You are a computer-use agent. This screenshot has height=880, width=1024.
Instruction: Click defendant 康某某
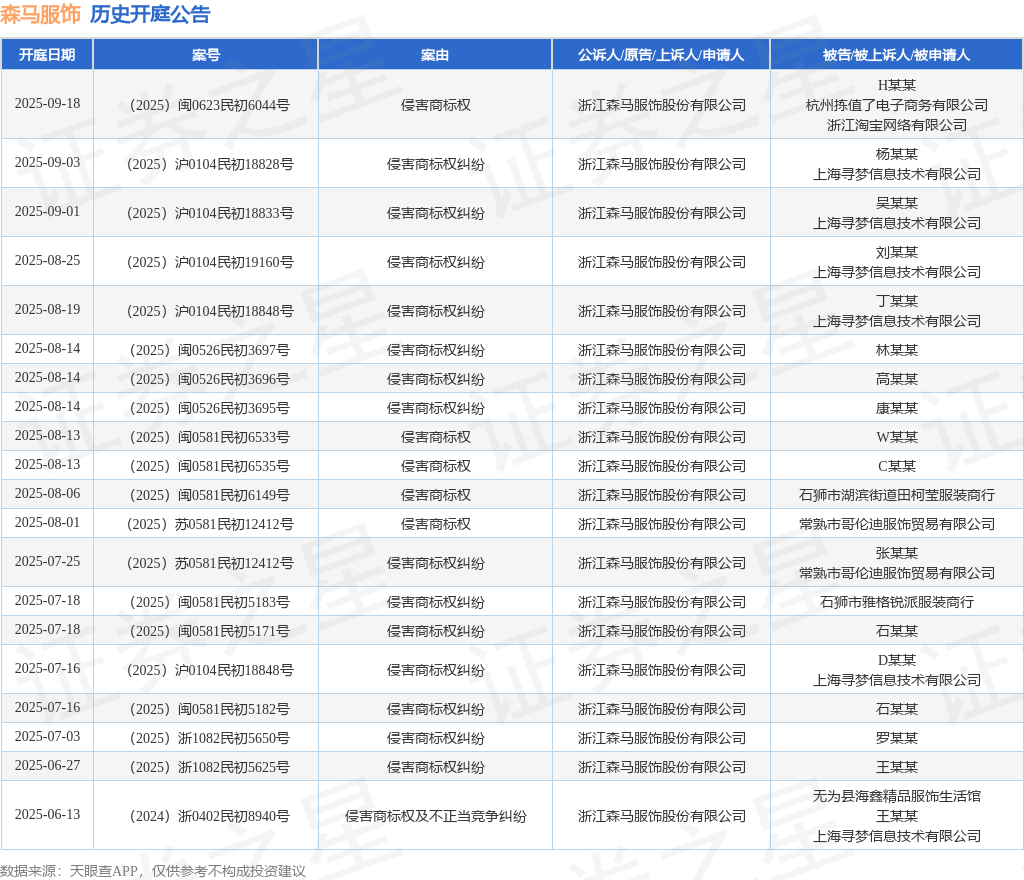[x=897, y=408]
